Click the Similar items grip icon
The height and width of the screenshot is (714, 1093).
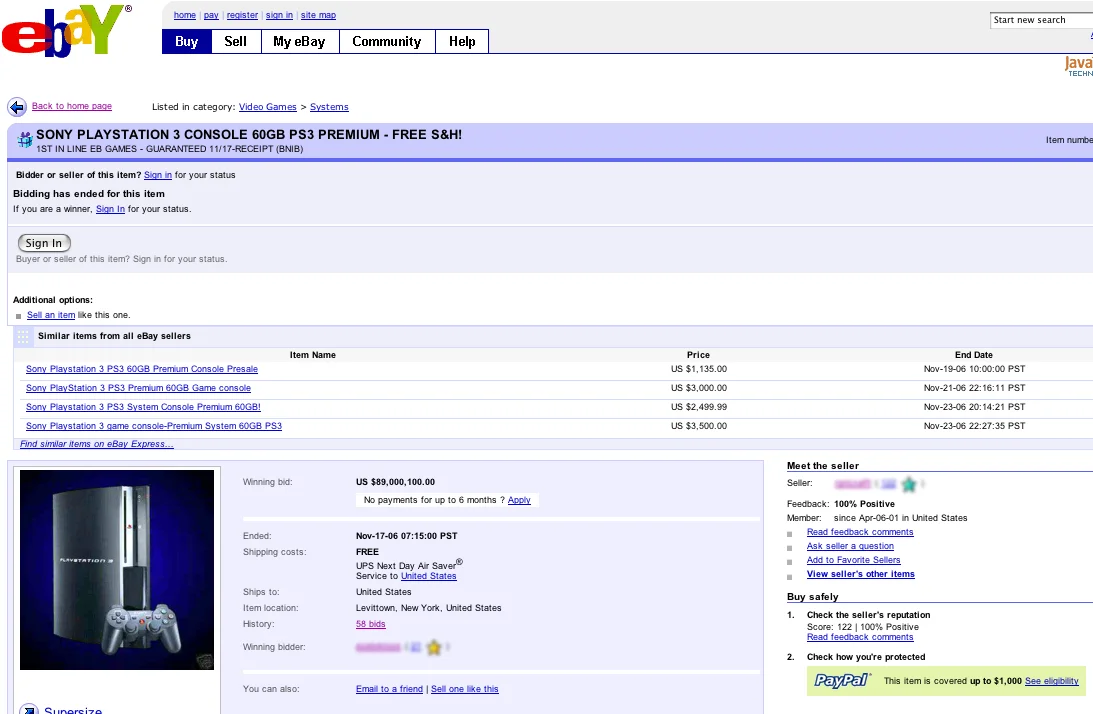(x=23, y=337)
